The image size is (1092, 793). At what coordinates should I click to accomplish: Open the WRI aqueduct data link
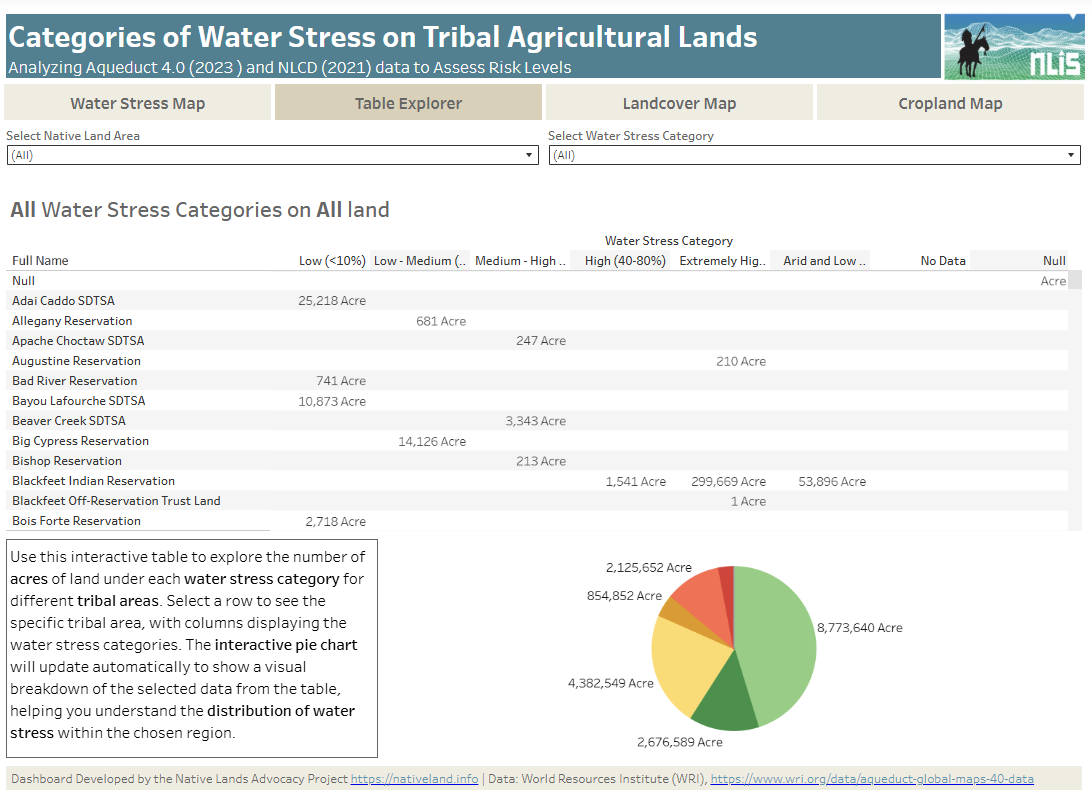(x=872, y=778)
